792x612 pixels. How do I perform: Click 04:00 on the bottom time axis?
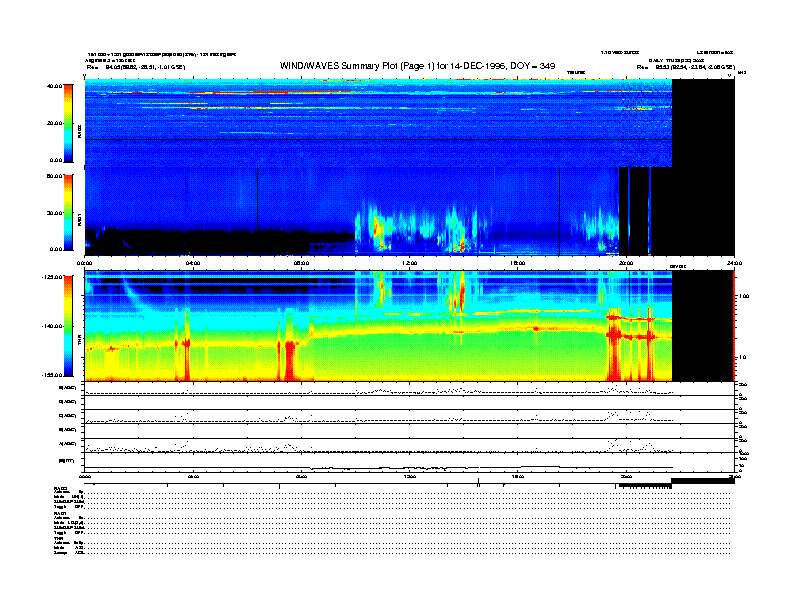point(193,476)
